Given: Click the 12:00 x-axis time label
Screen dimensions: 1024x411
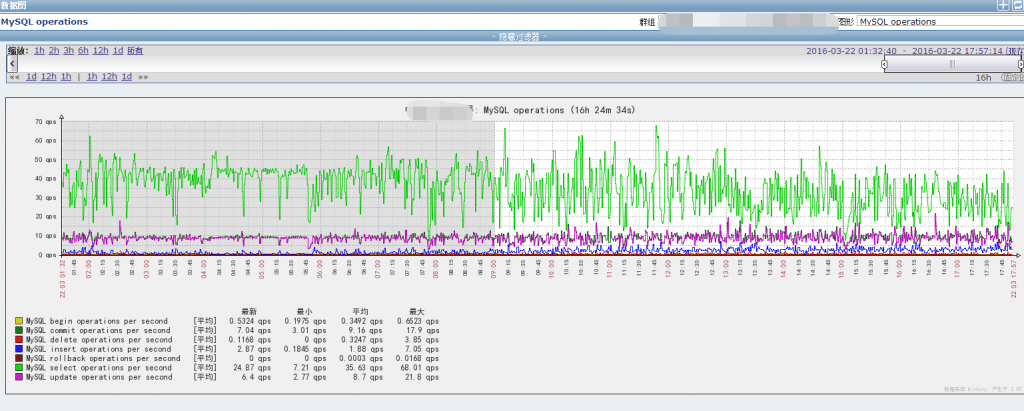Looking at the screenshot, I should click(x=668, y=268).
